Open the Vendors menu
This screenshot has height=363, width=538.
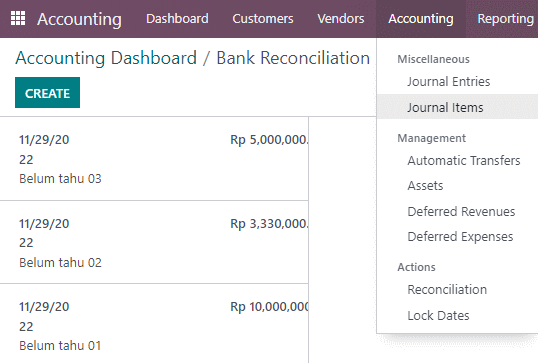coord(341,19)
